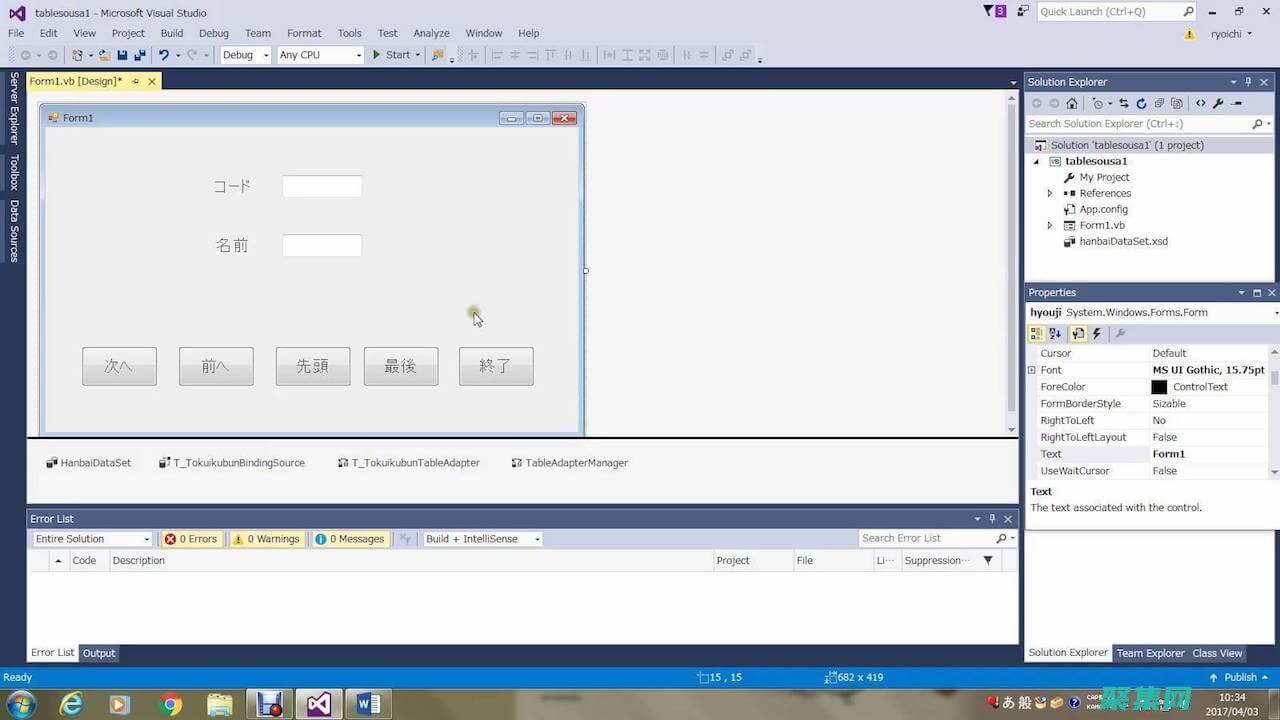
Task: Open the Build menu
Action: pyautogui.click(x=172, y=33)
